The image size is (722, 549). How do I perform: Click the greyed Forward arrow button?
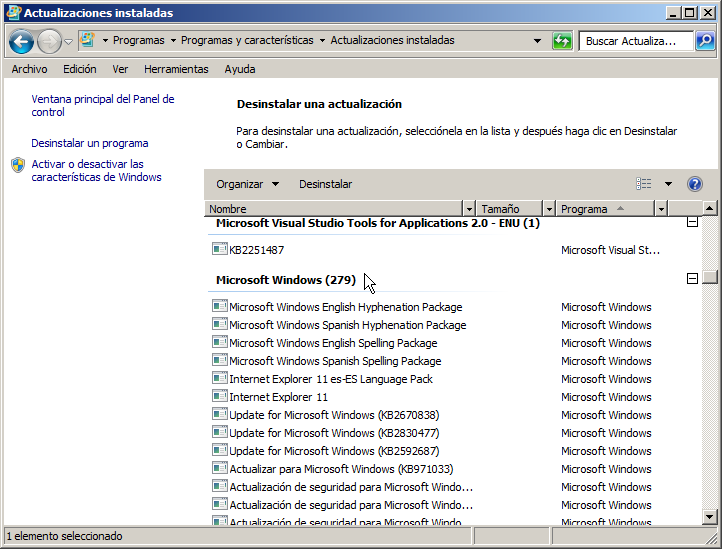pos(49,41)
